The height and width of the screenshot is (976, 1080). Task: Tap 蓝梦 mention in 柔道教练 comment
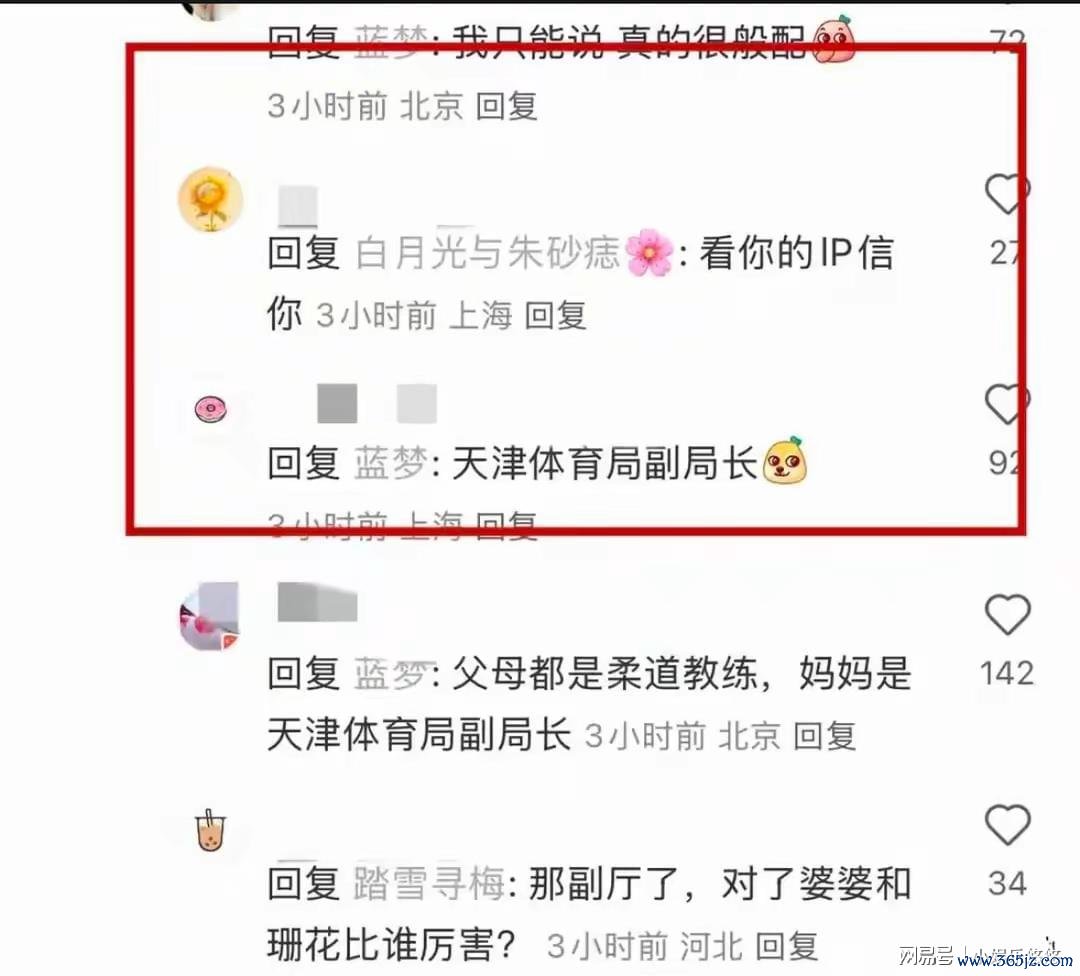[x=392, y=673]
